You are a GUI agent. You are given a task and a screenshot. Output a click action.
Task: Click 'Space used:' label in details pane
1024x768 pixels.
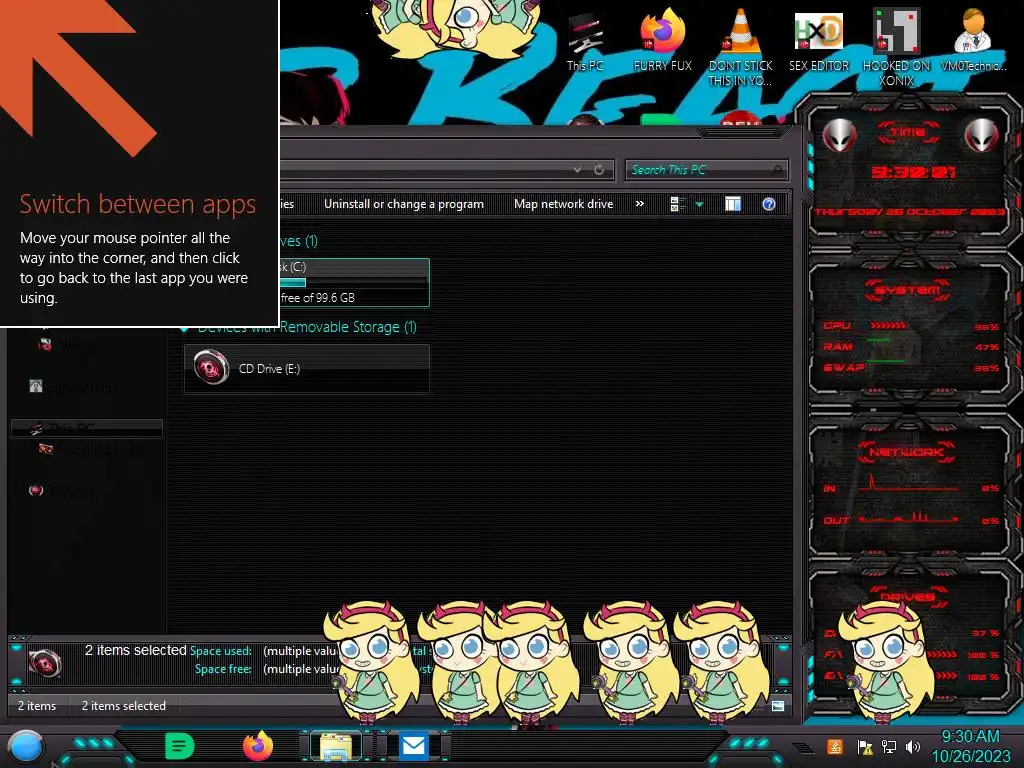click(x=221, y=651)
